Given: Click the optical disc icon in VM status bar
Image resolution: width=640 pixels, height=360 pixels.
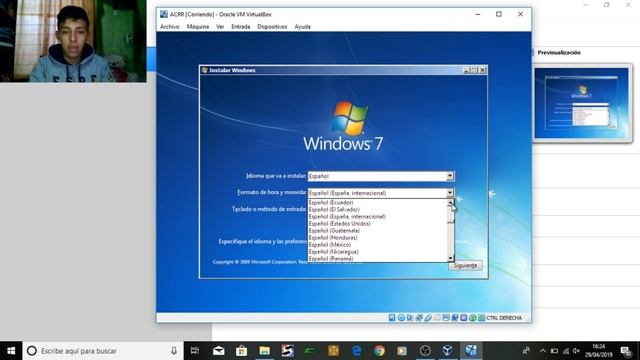Looking at the screenshot, I should (x=401, y=318).
